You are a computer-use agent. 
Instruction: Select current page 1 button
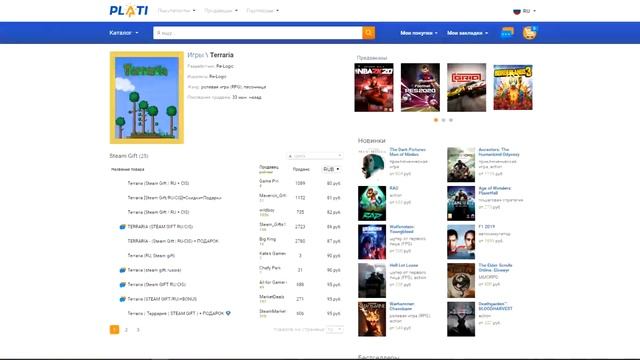click(114, 329)
